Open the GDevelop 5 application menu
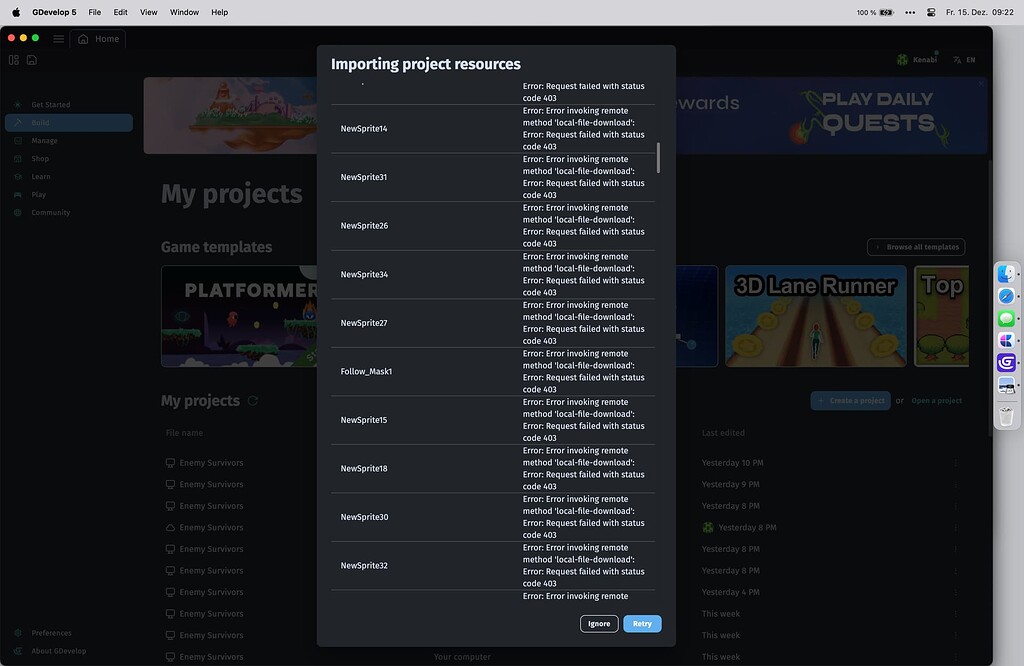Image resolution: width=1024 pixels, height=666 pixels. point(54,12)
